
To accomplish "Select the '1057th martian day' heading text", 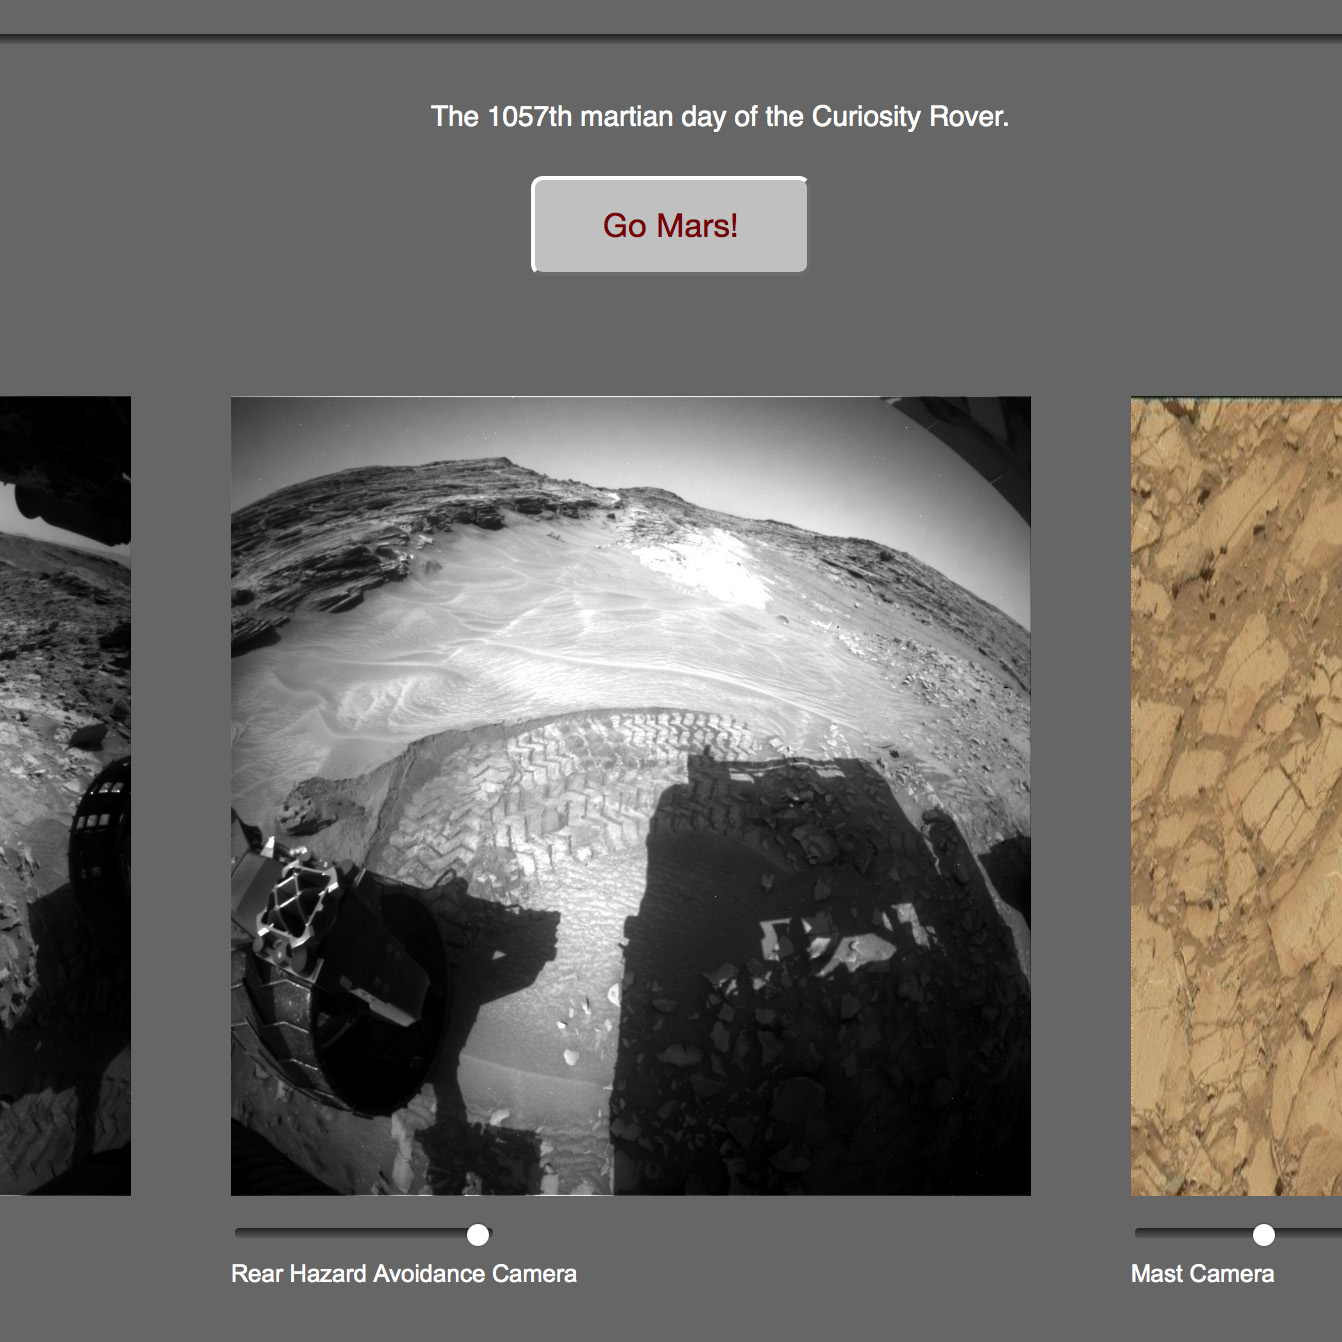I will coord(720,117).
